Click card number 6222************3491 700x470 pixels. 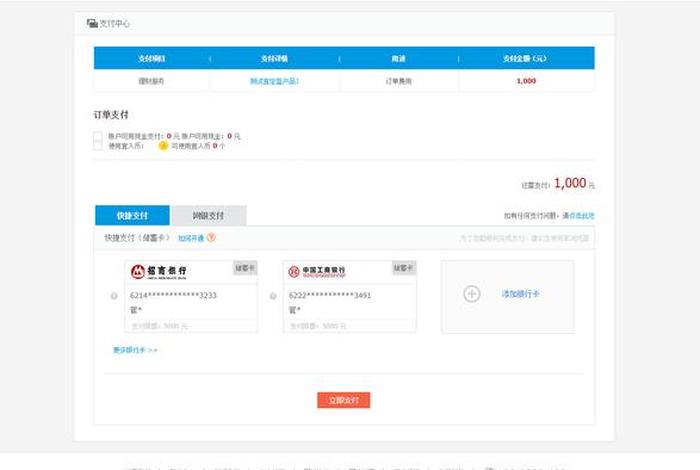(x=330, y=295)
